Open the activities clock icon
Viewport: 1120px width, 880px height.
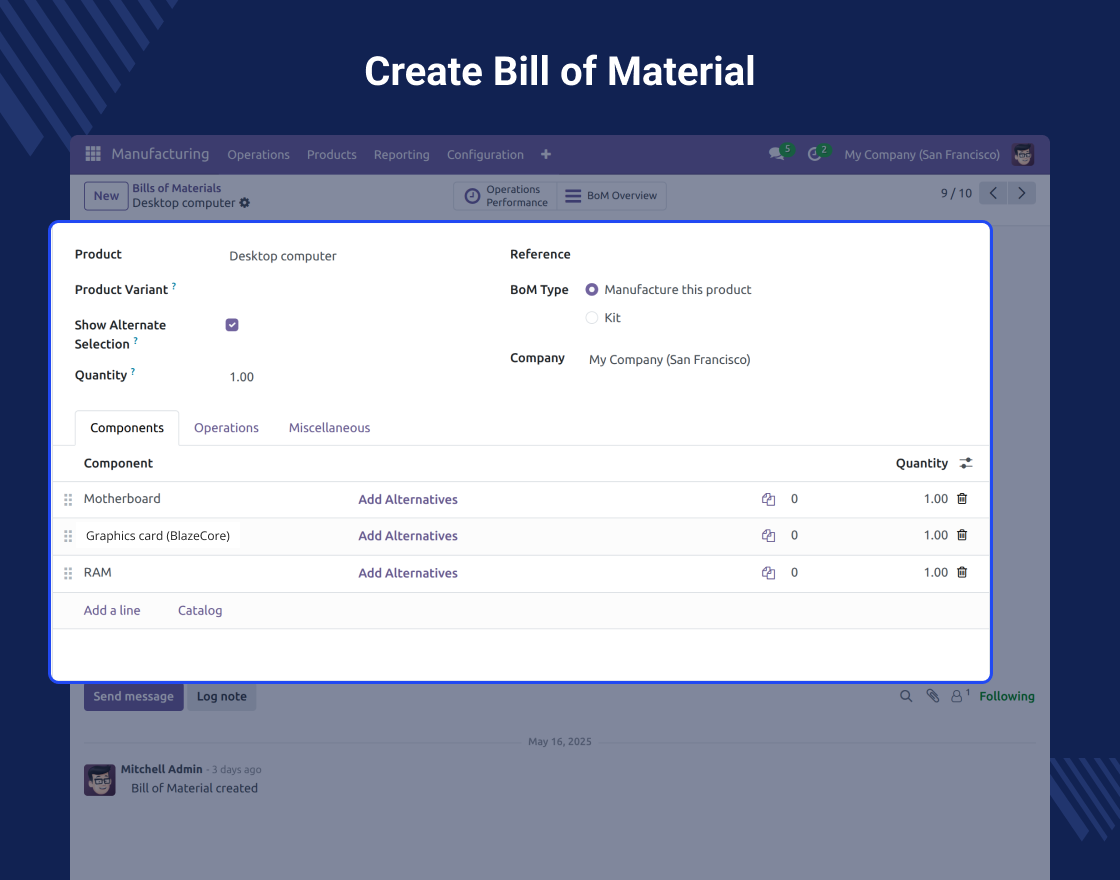pos(814,154)
